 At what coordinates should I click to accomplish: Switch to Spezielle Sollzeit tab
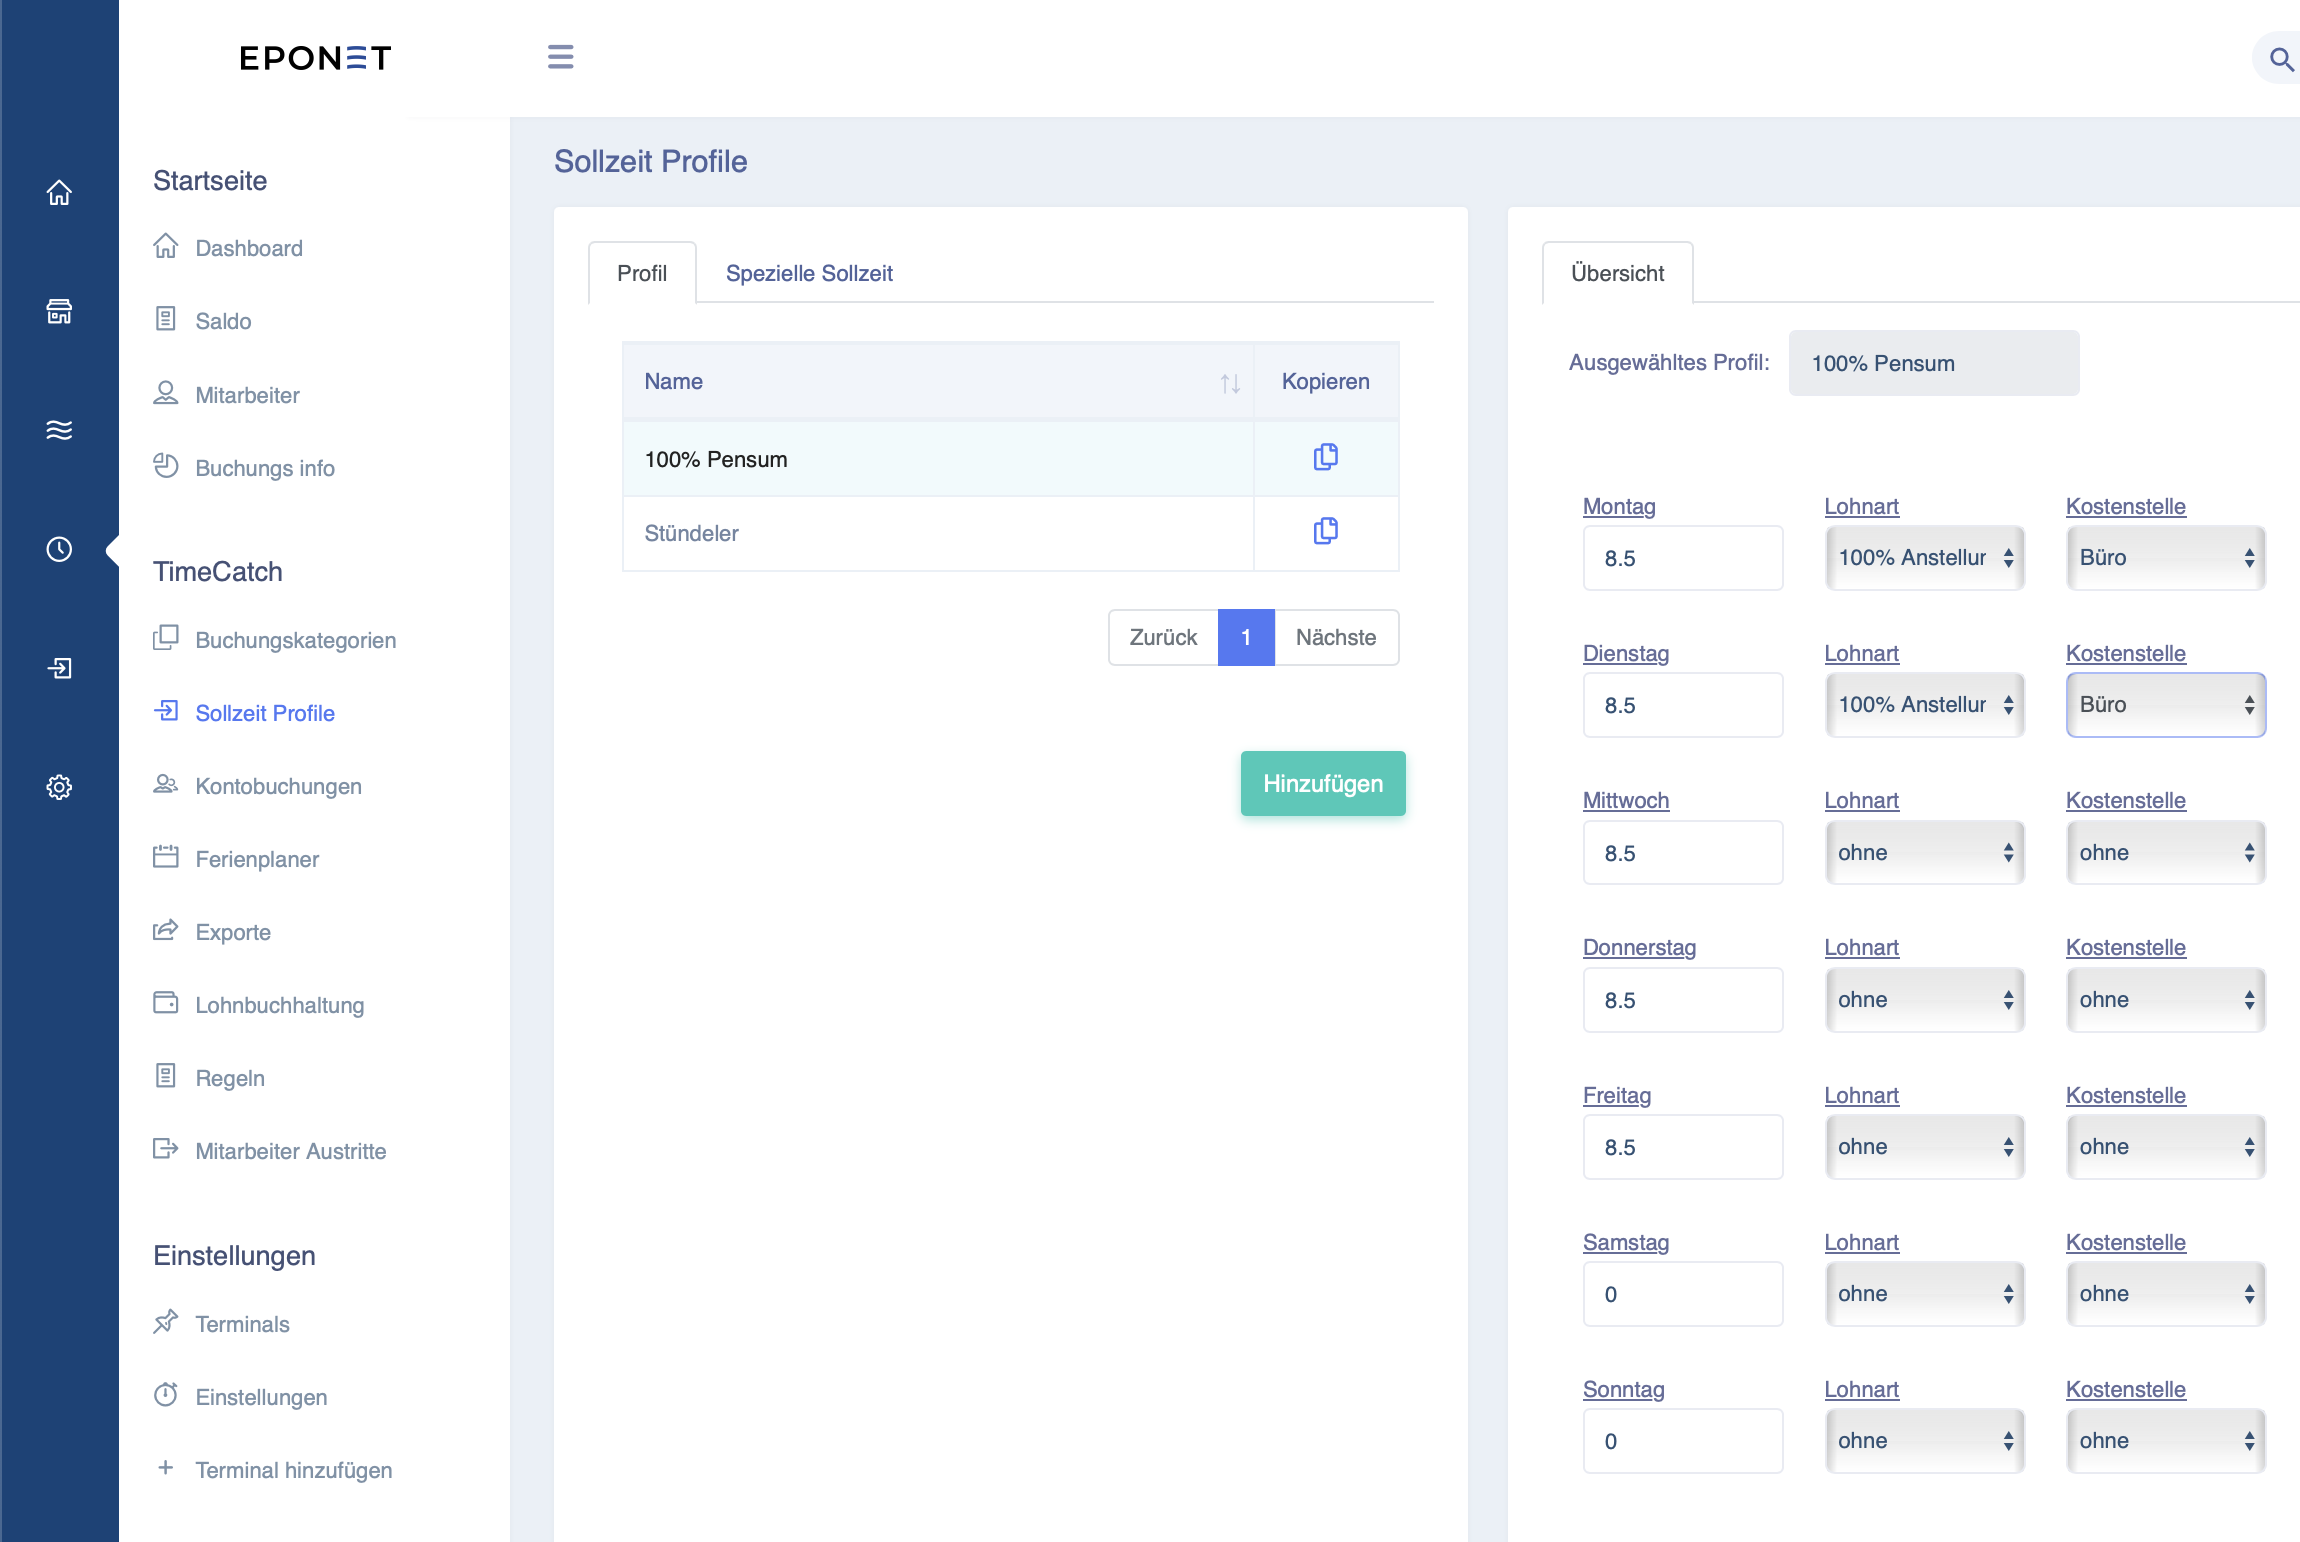coord(809,273)
